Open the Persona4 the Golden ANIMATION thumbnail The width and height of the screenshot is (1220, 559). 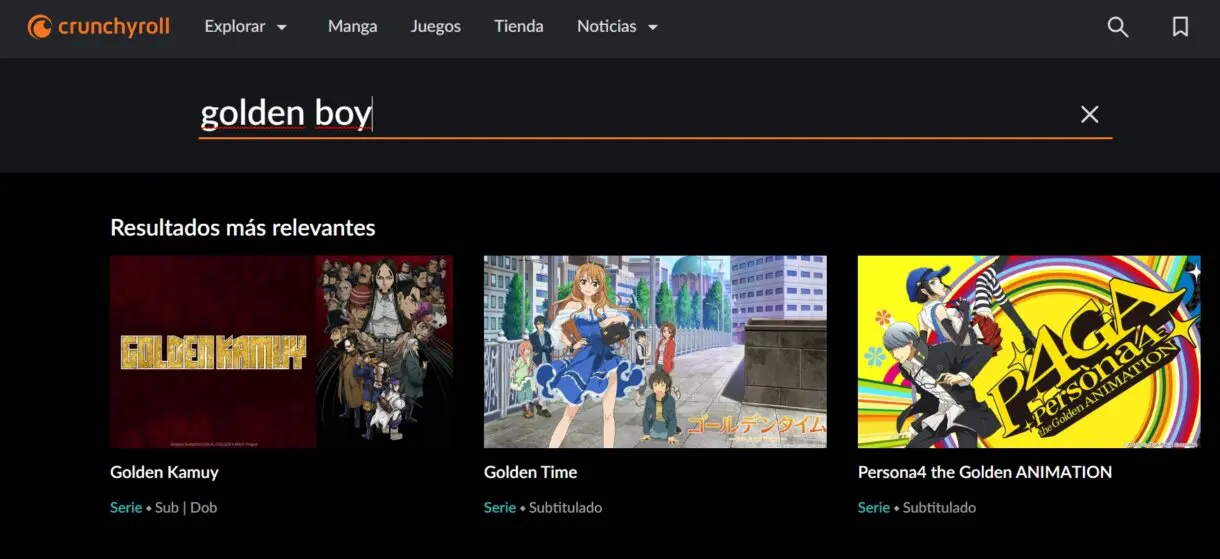(x=1029, y=351)
